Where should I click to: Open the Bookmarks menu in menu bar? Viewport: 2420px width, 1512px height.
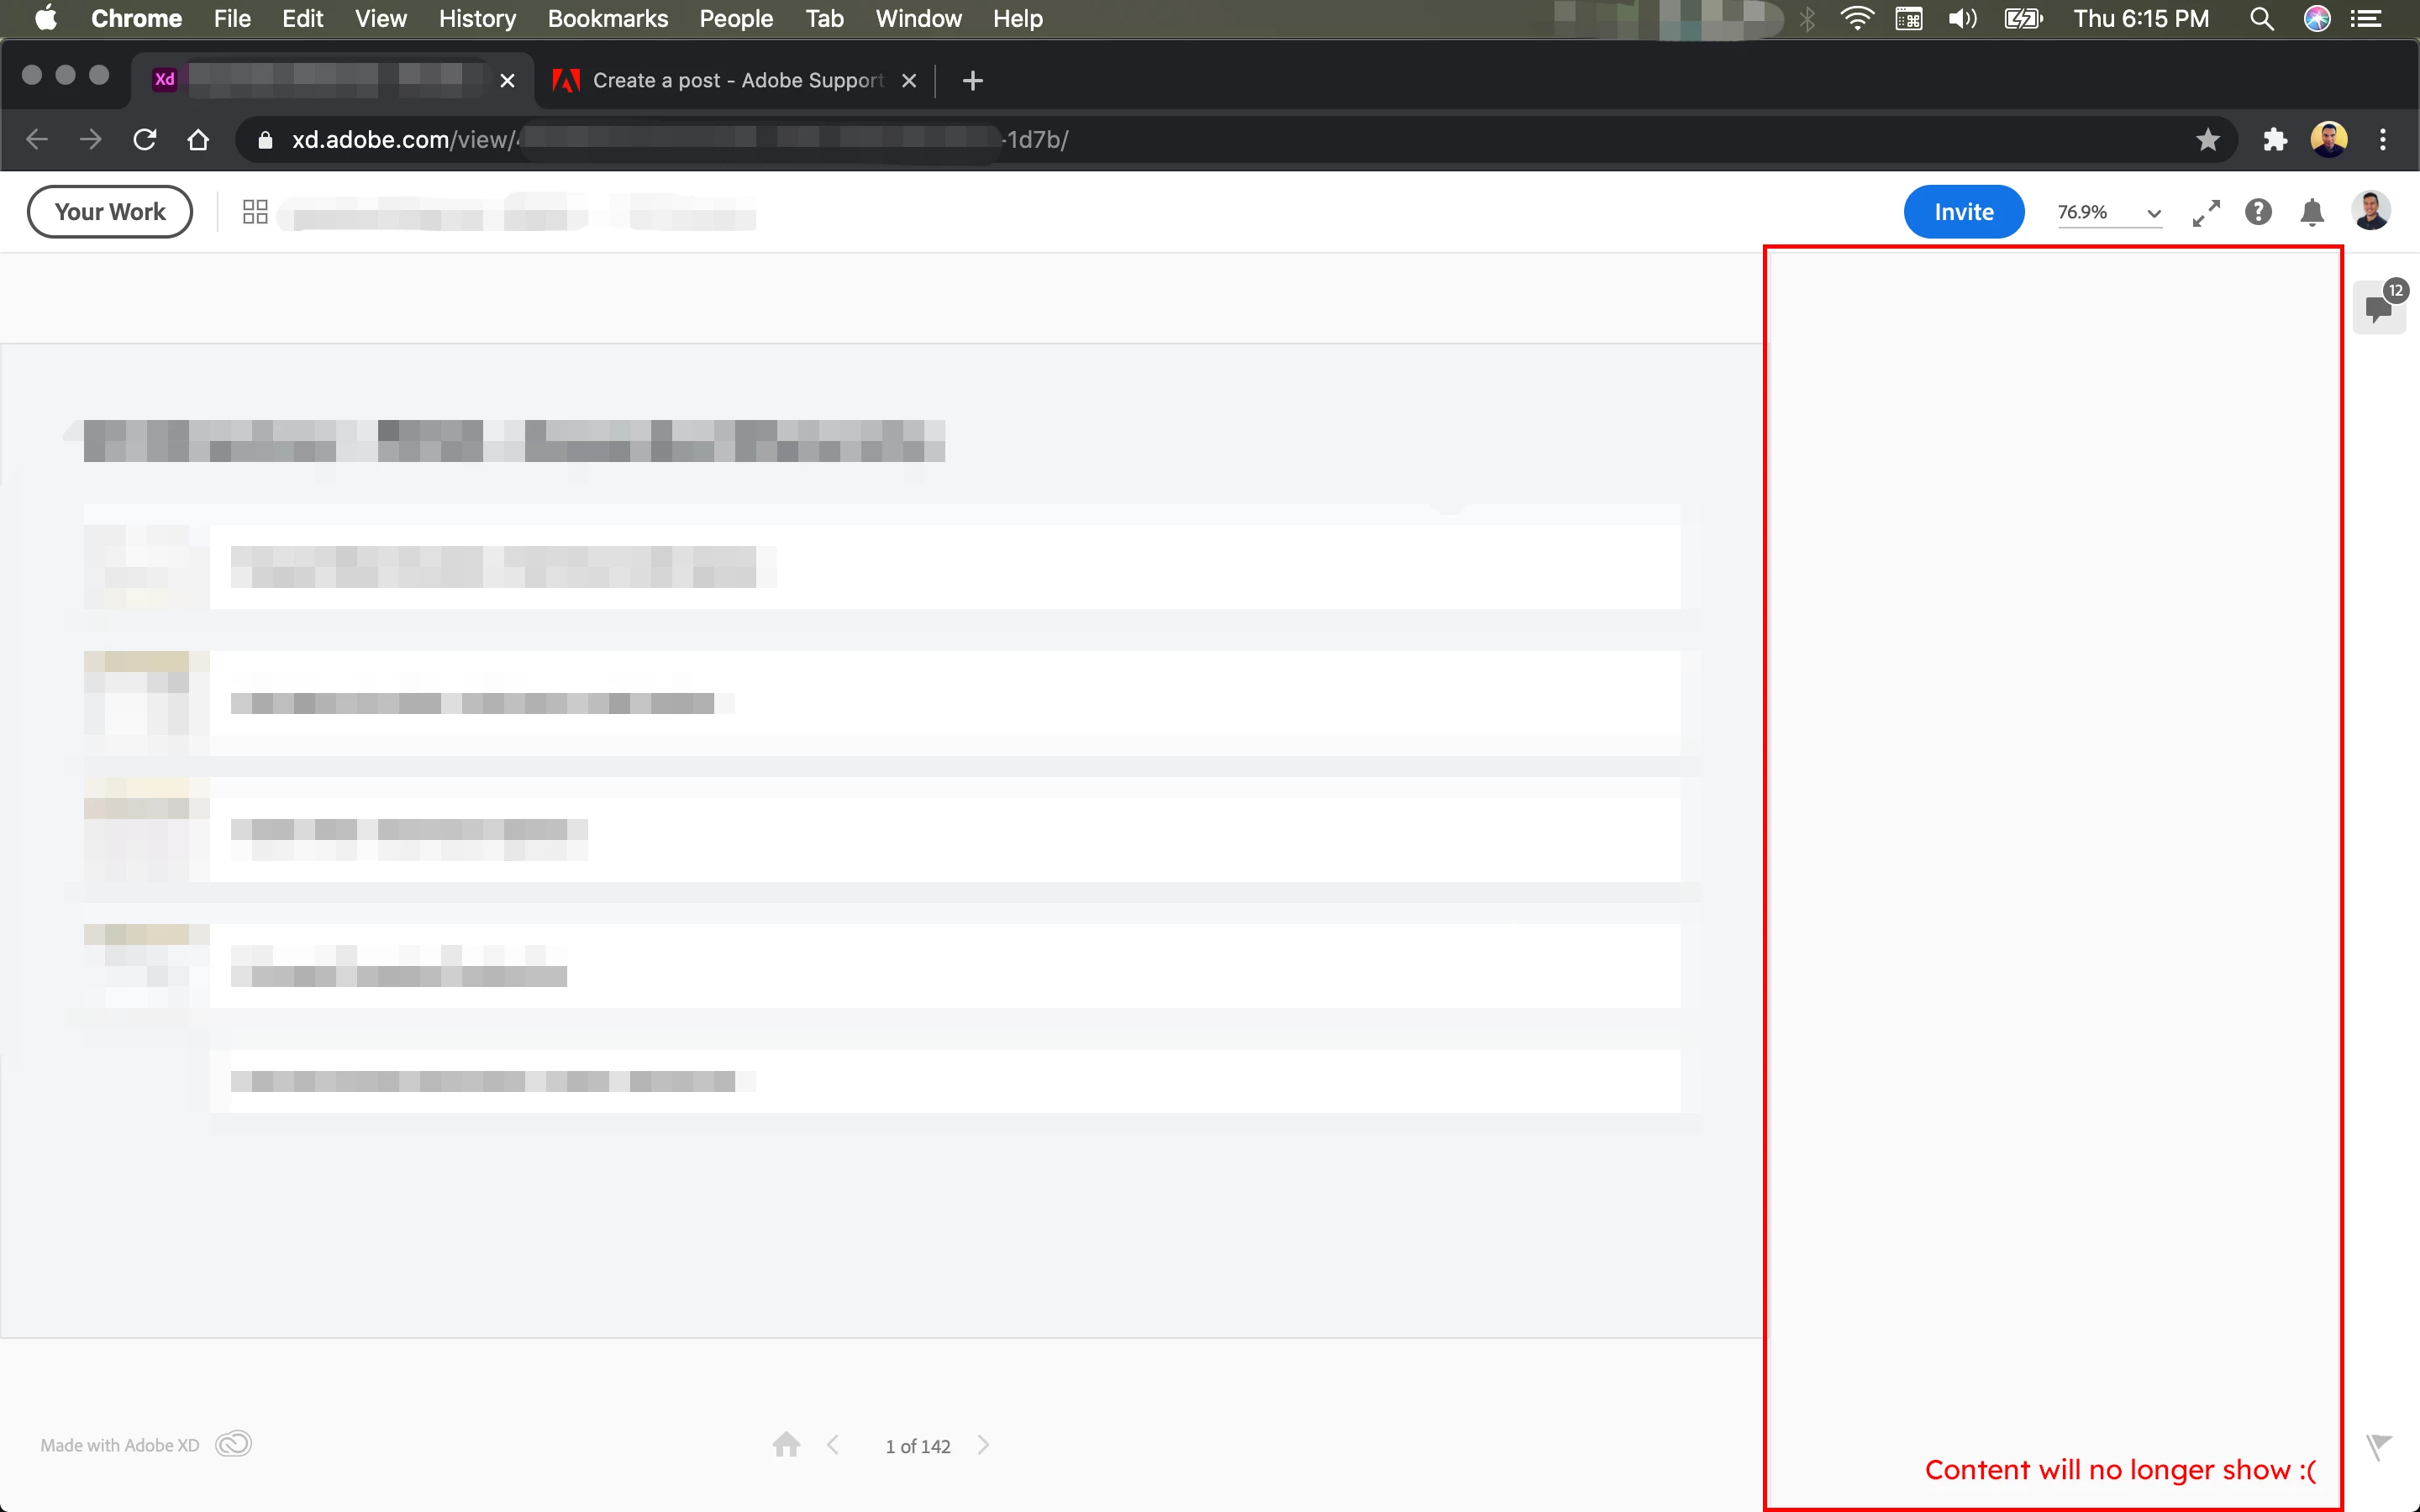coord(607,19)
